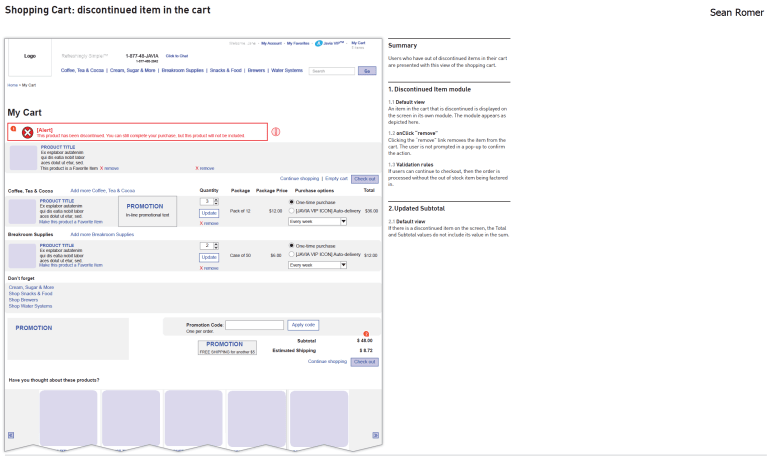This screenshot has width=770, height=456.
Task: Click the Apply code button
Action: click(x=303, y=325)
